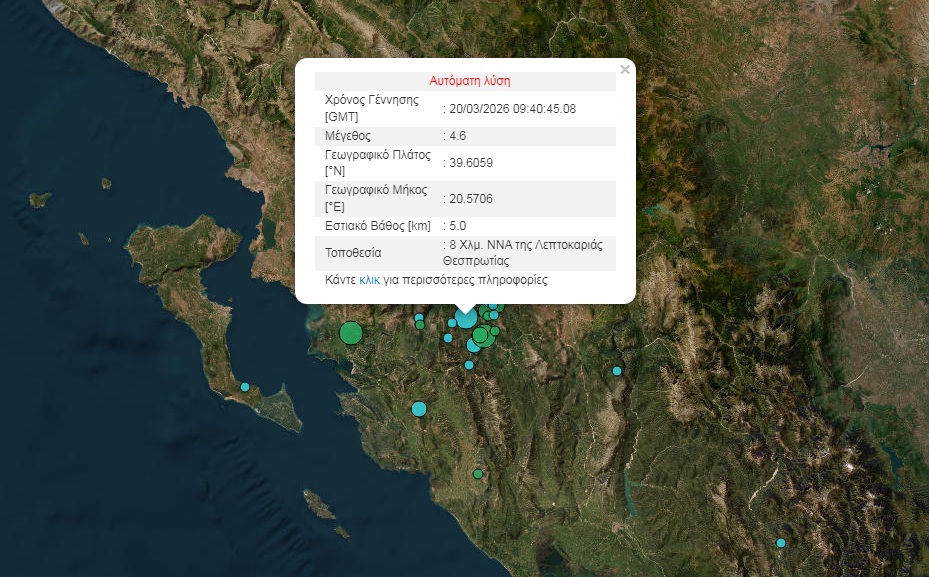Select the cyan marker in the bottom-right map corner

point(781,543)
